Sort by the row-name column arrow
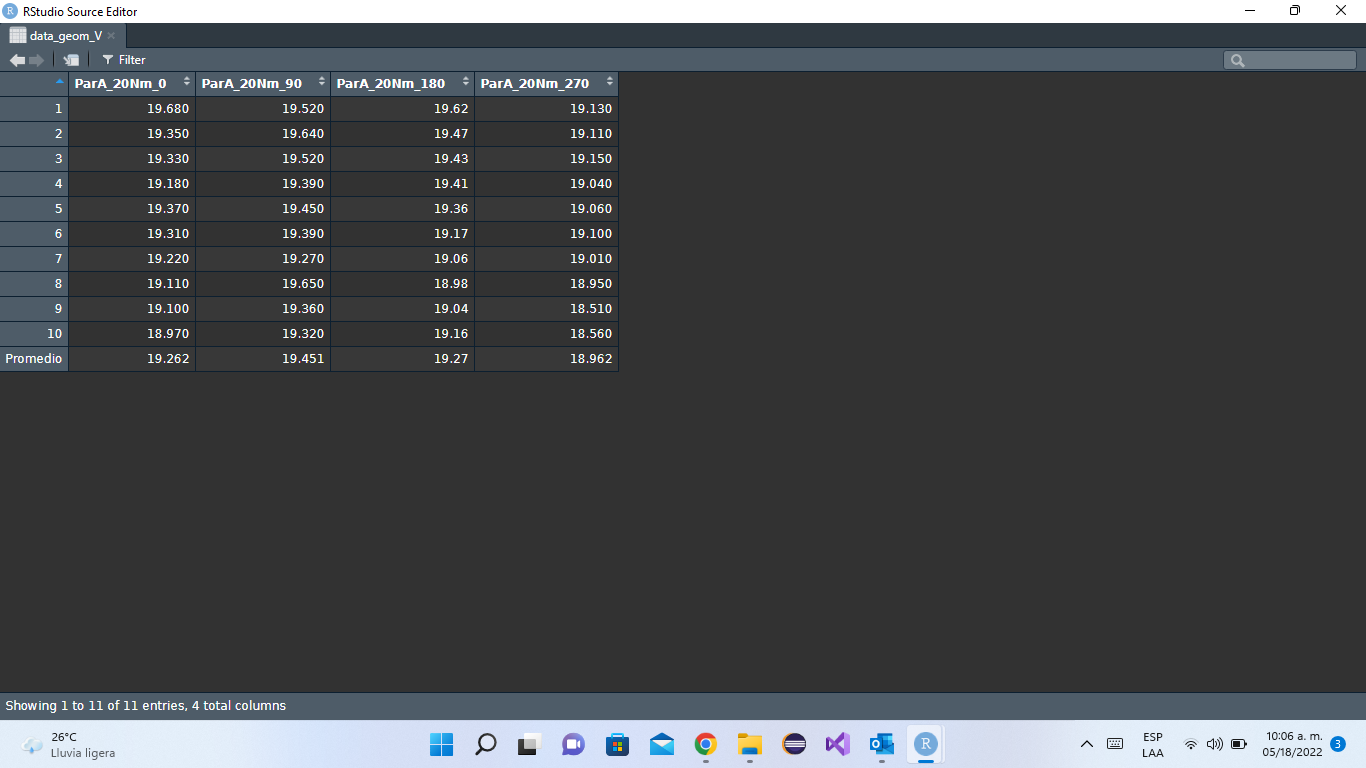Screen dimensions: 1366x768 coord(59,82)
